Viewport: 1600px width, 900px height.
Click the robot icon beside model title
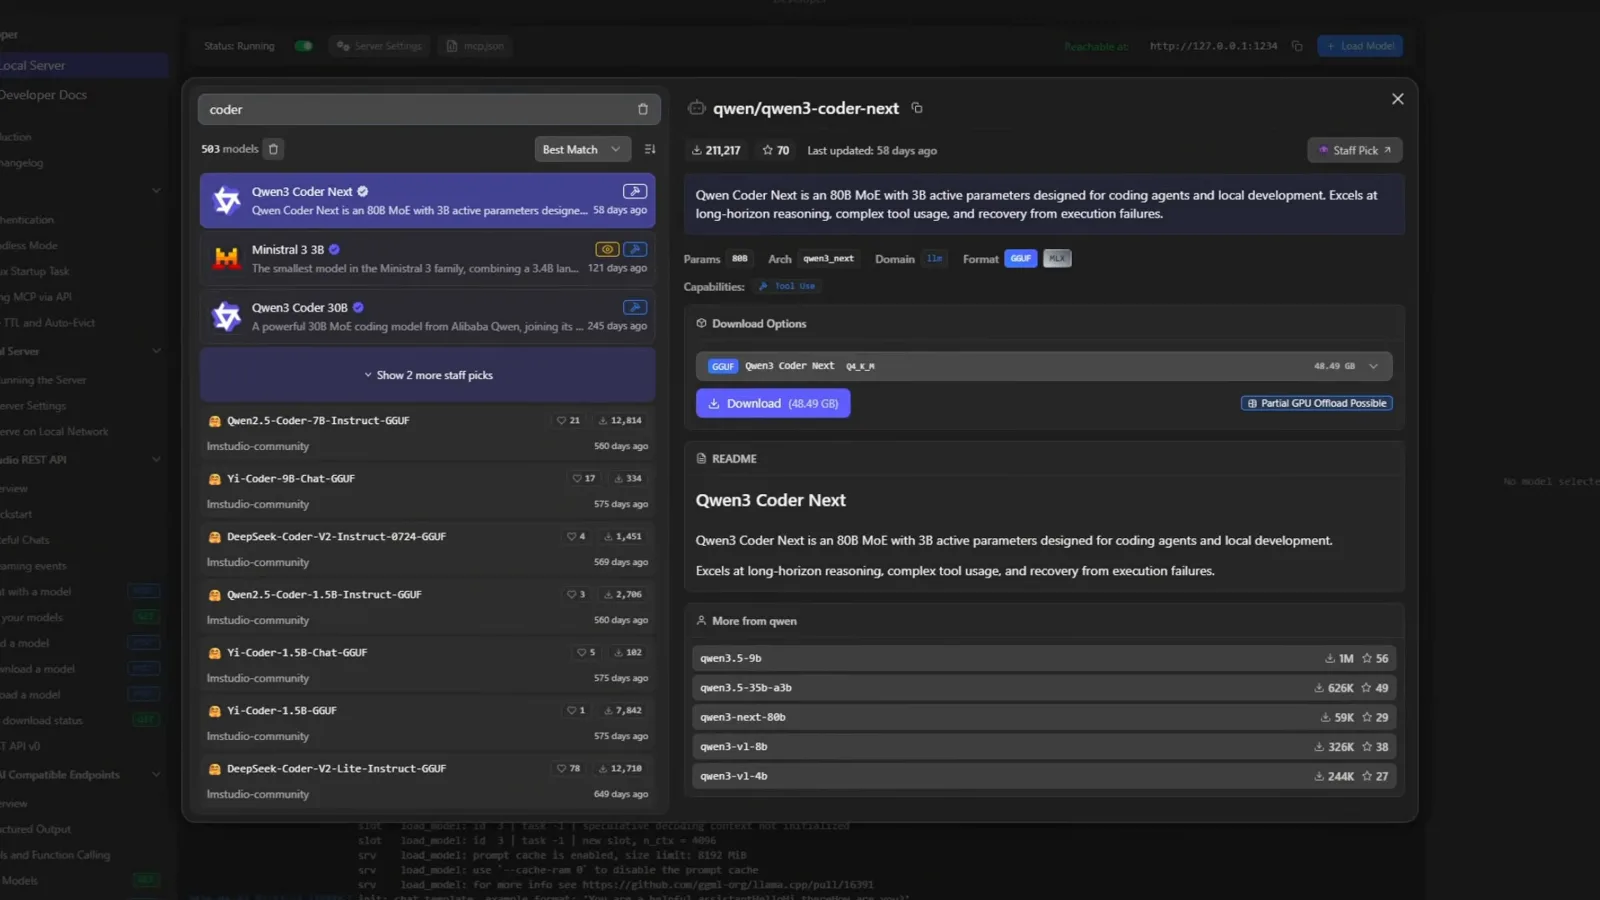(697, 108)
